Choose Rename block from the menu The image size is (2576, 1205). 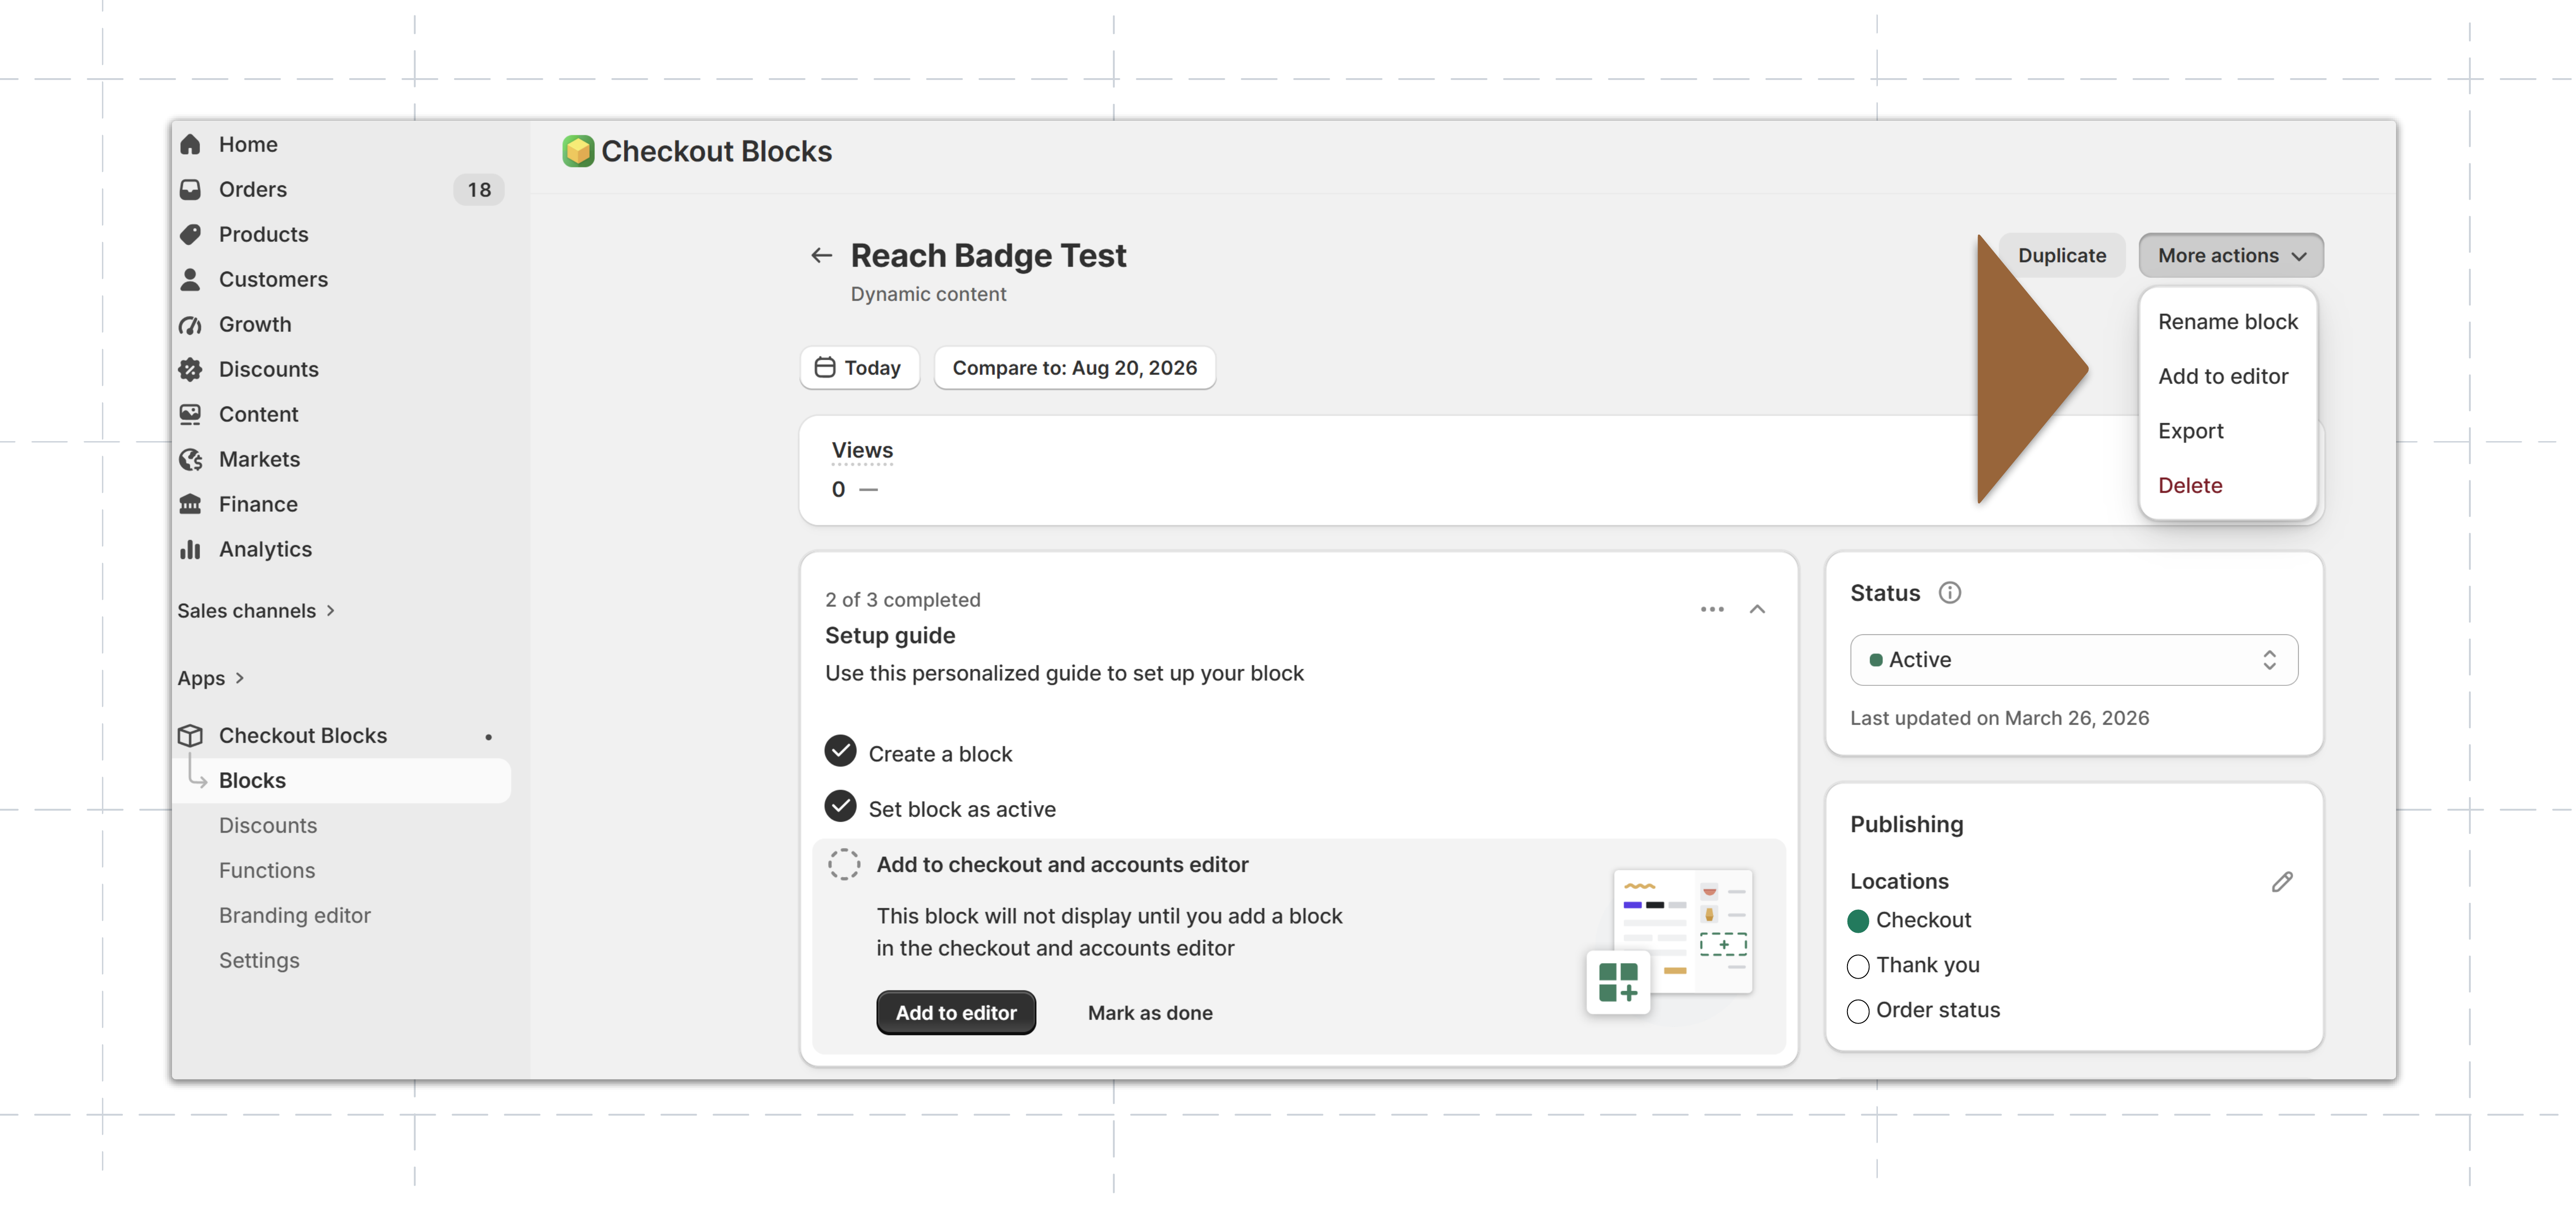(2227, 322)
